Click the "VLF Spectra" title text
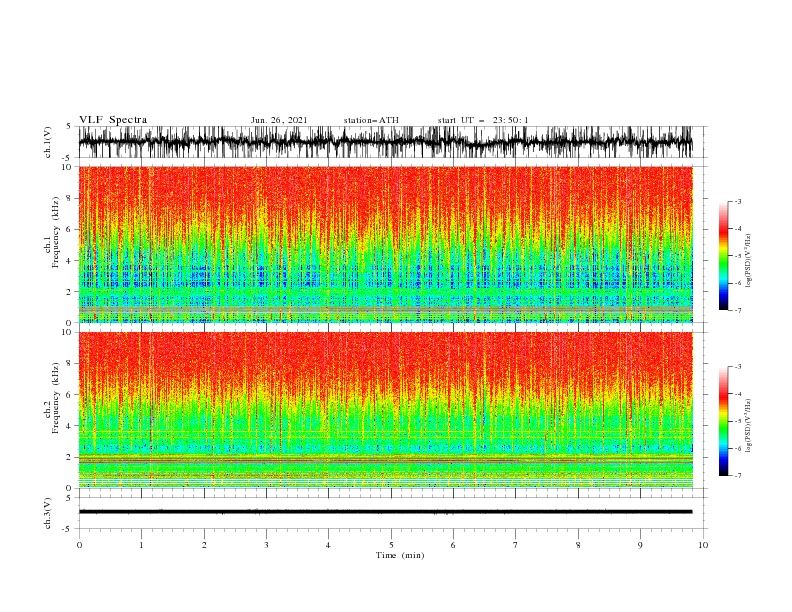Image resolution: width=792 pixels, height=612 pixels. pos(113,120)
